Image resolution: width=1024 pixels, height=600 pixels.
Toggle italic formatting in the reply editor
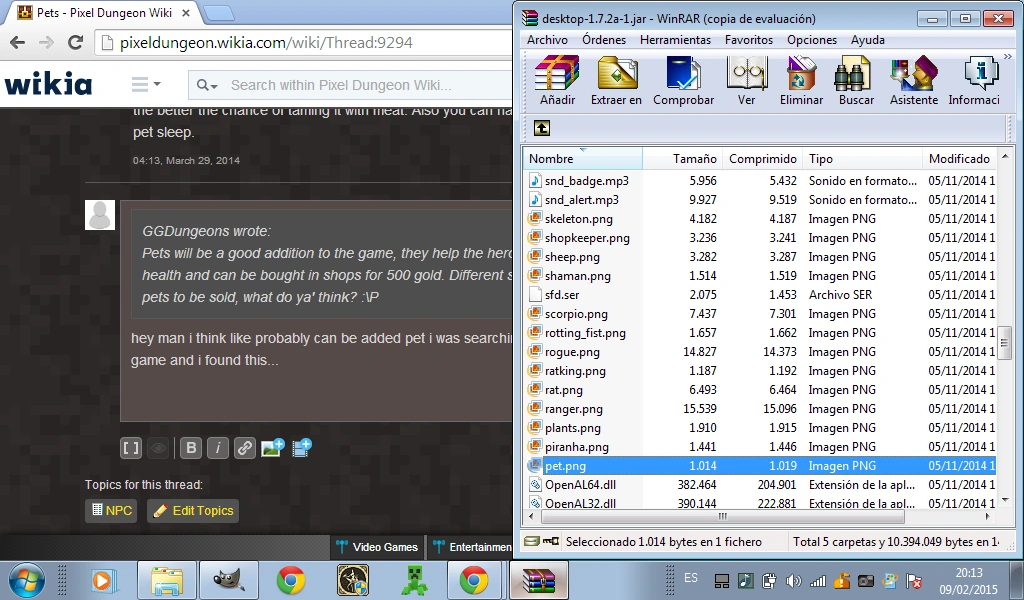[217, 448]
